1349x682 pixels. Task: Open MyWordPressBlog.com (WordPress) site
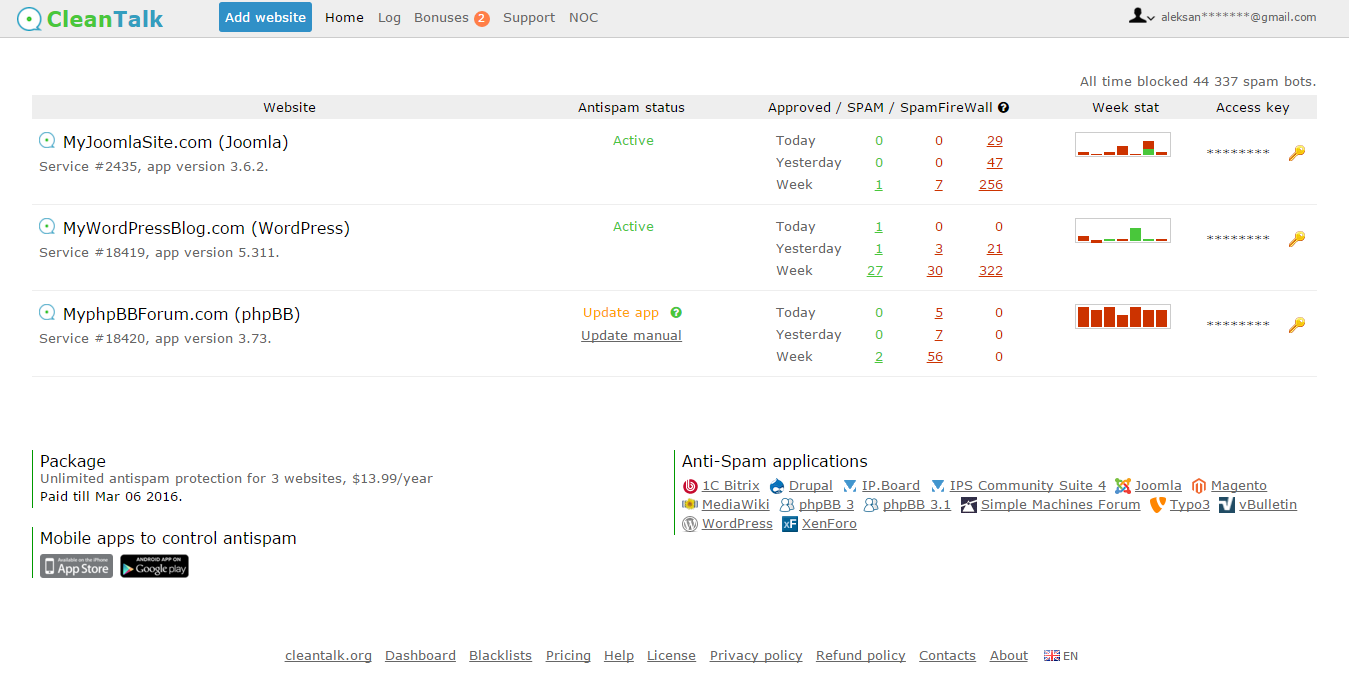coord(206,228)
